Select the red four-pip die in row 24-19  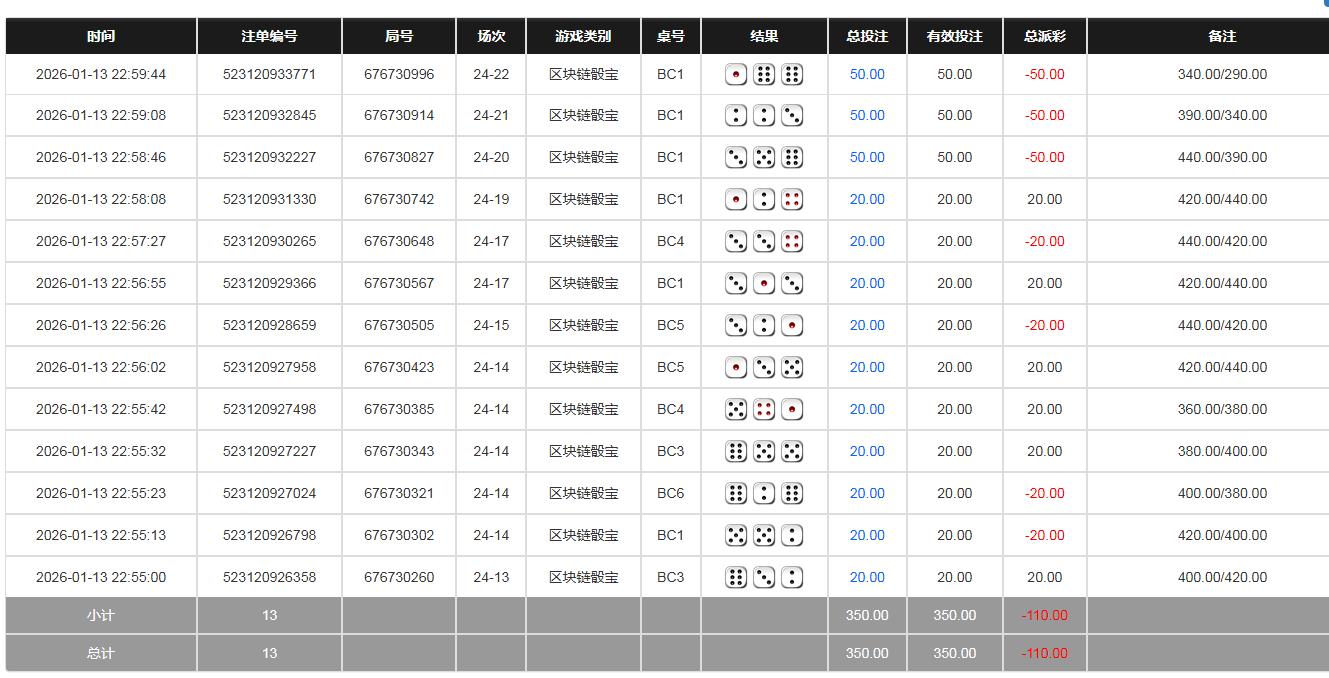[x=791, y=199]
